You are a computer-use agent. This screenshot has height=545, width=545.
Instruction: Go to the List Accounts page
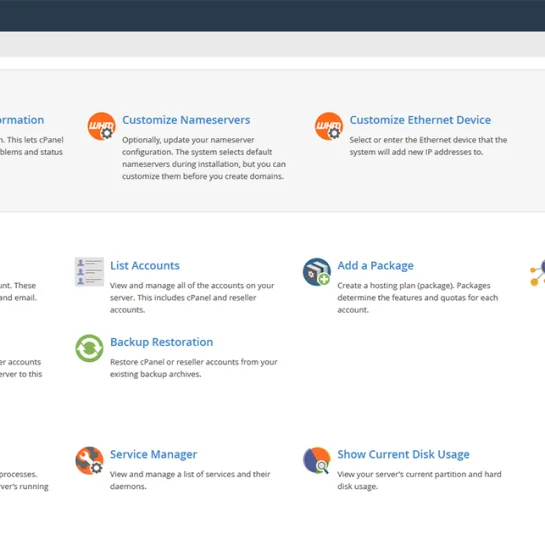(x=145, y=266)
